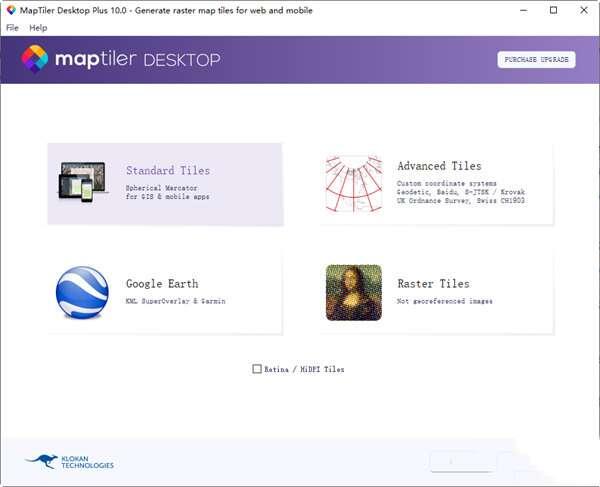
Task: Click the MapTiler Desktop logo in header
Action: (121, 60)
